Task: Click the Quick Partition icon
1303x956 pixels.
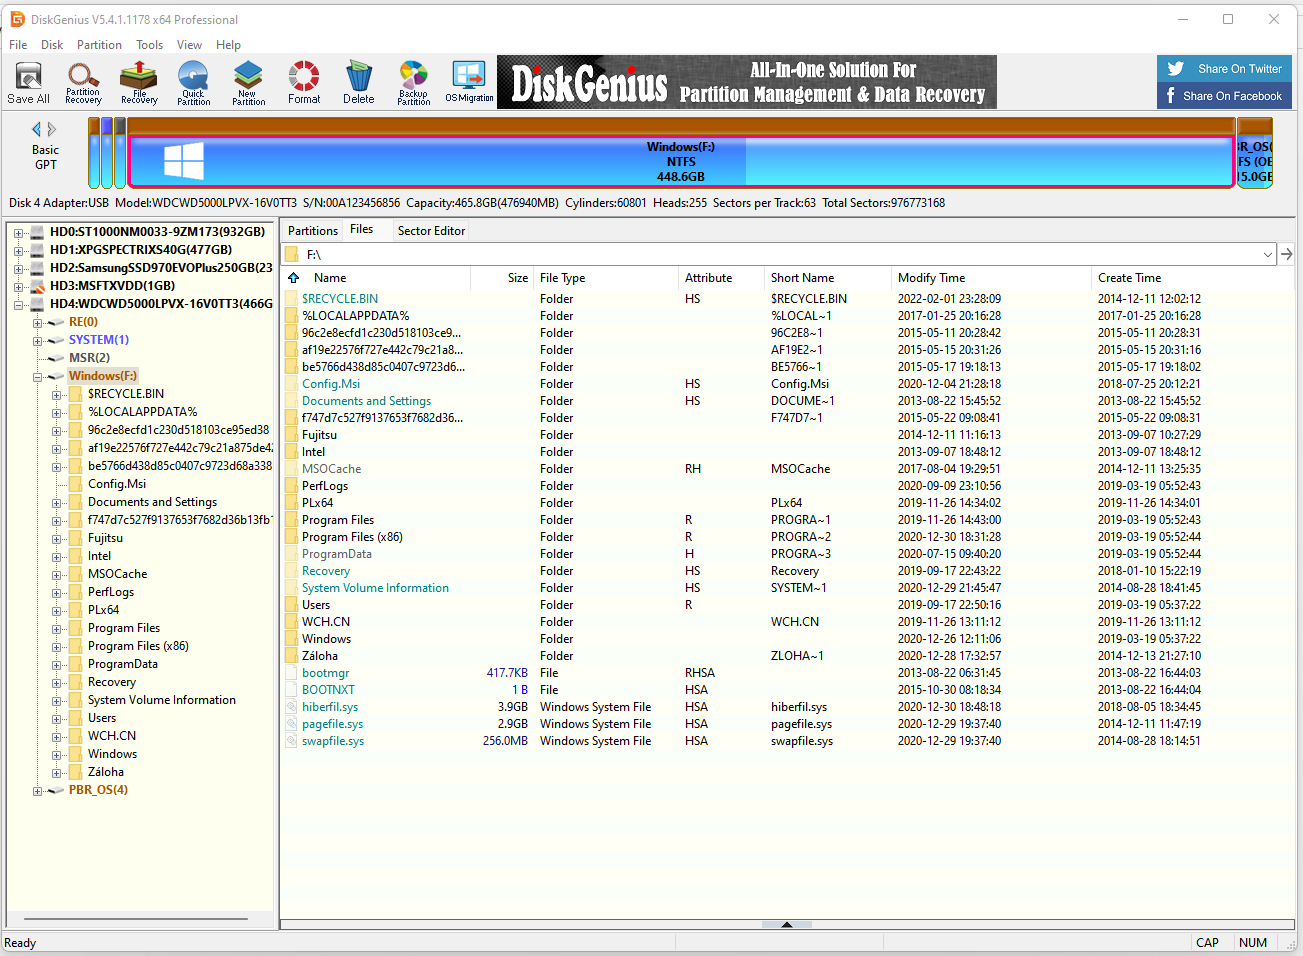Action: click(193, 82)
